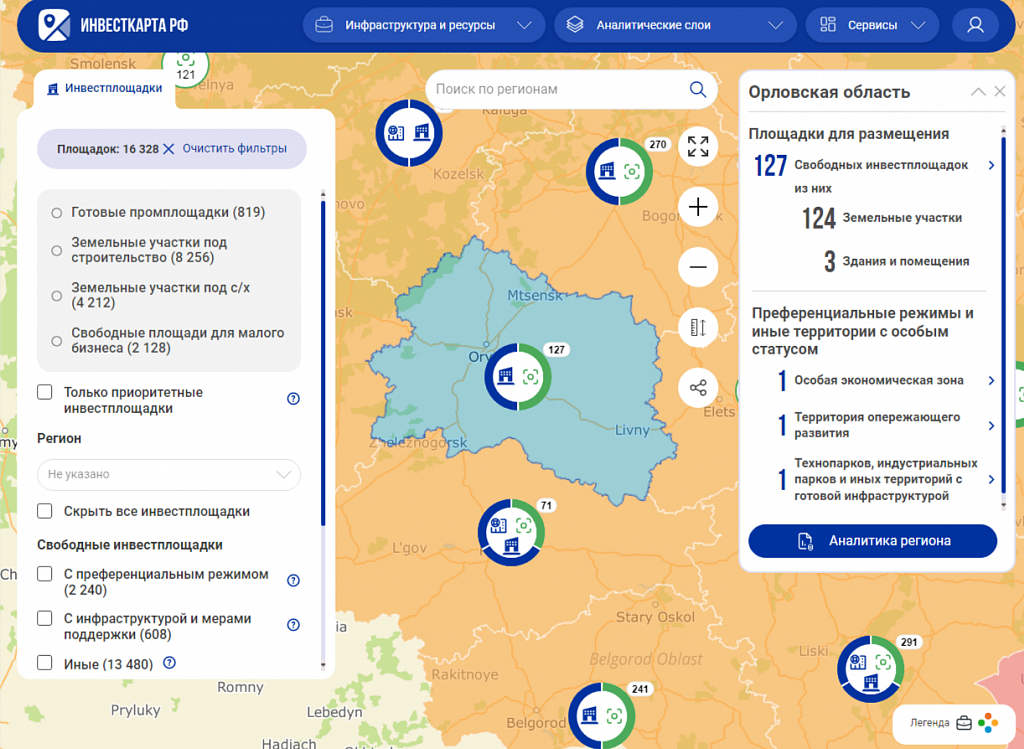Viewport: 1024px width, 749px height.
Task: Click the Orel region cluster marker 127
Action: click(x=518, y=376)
